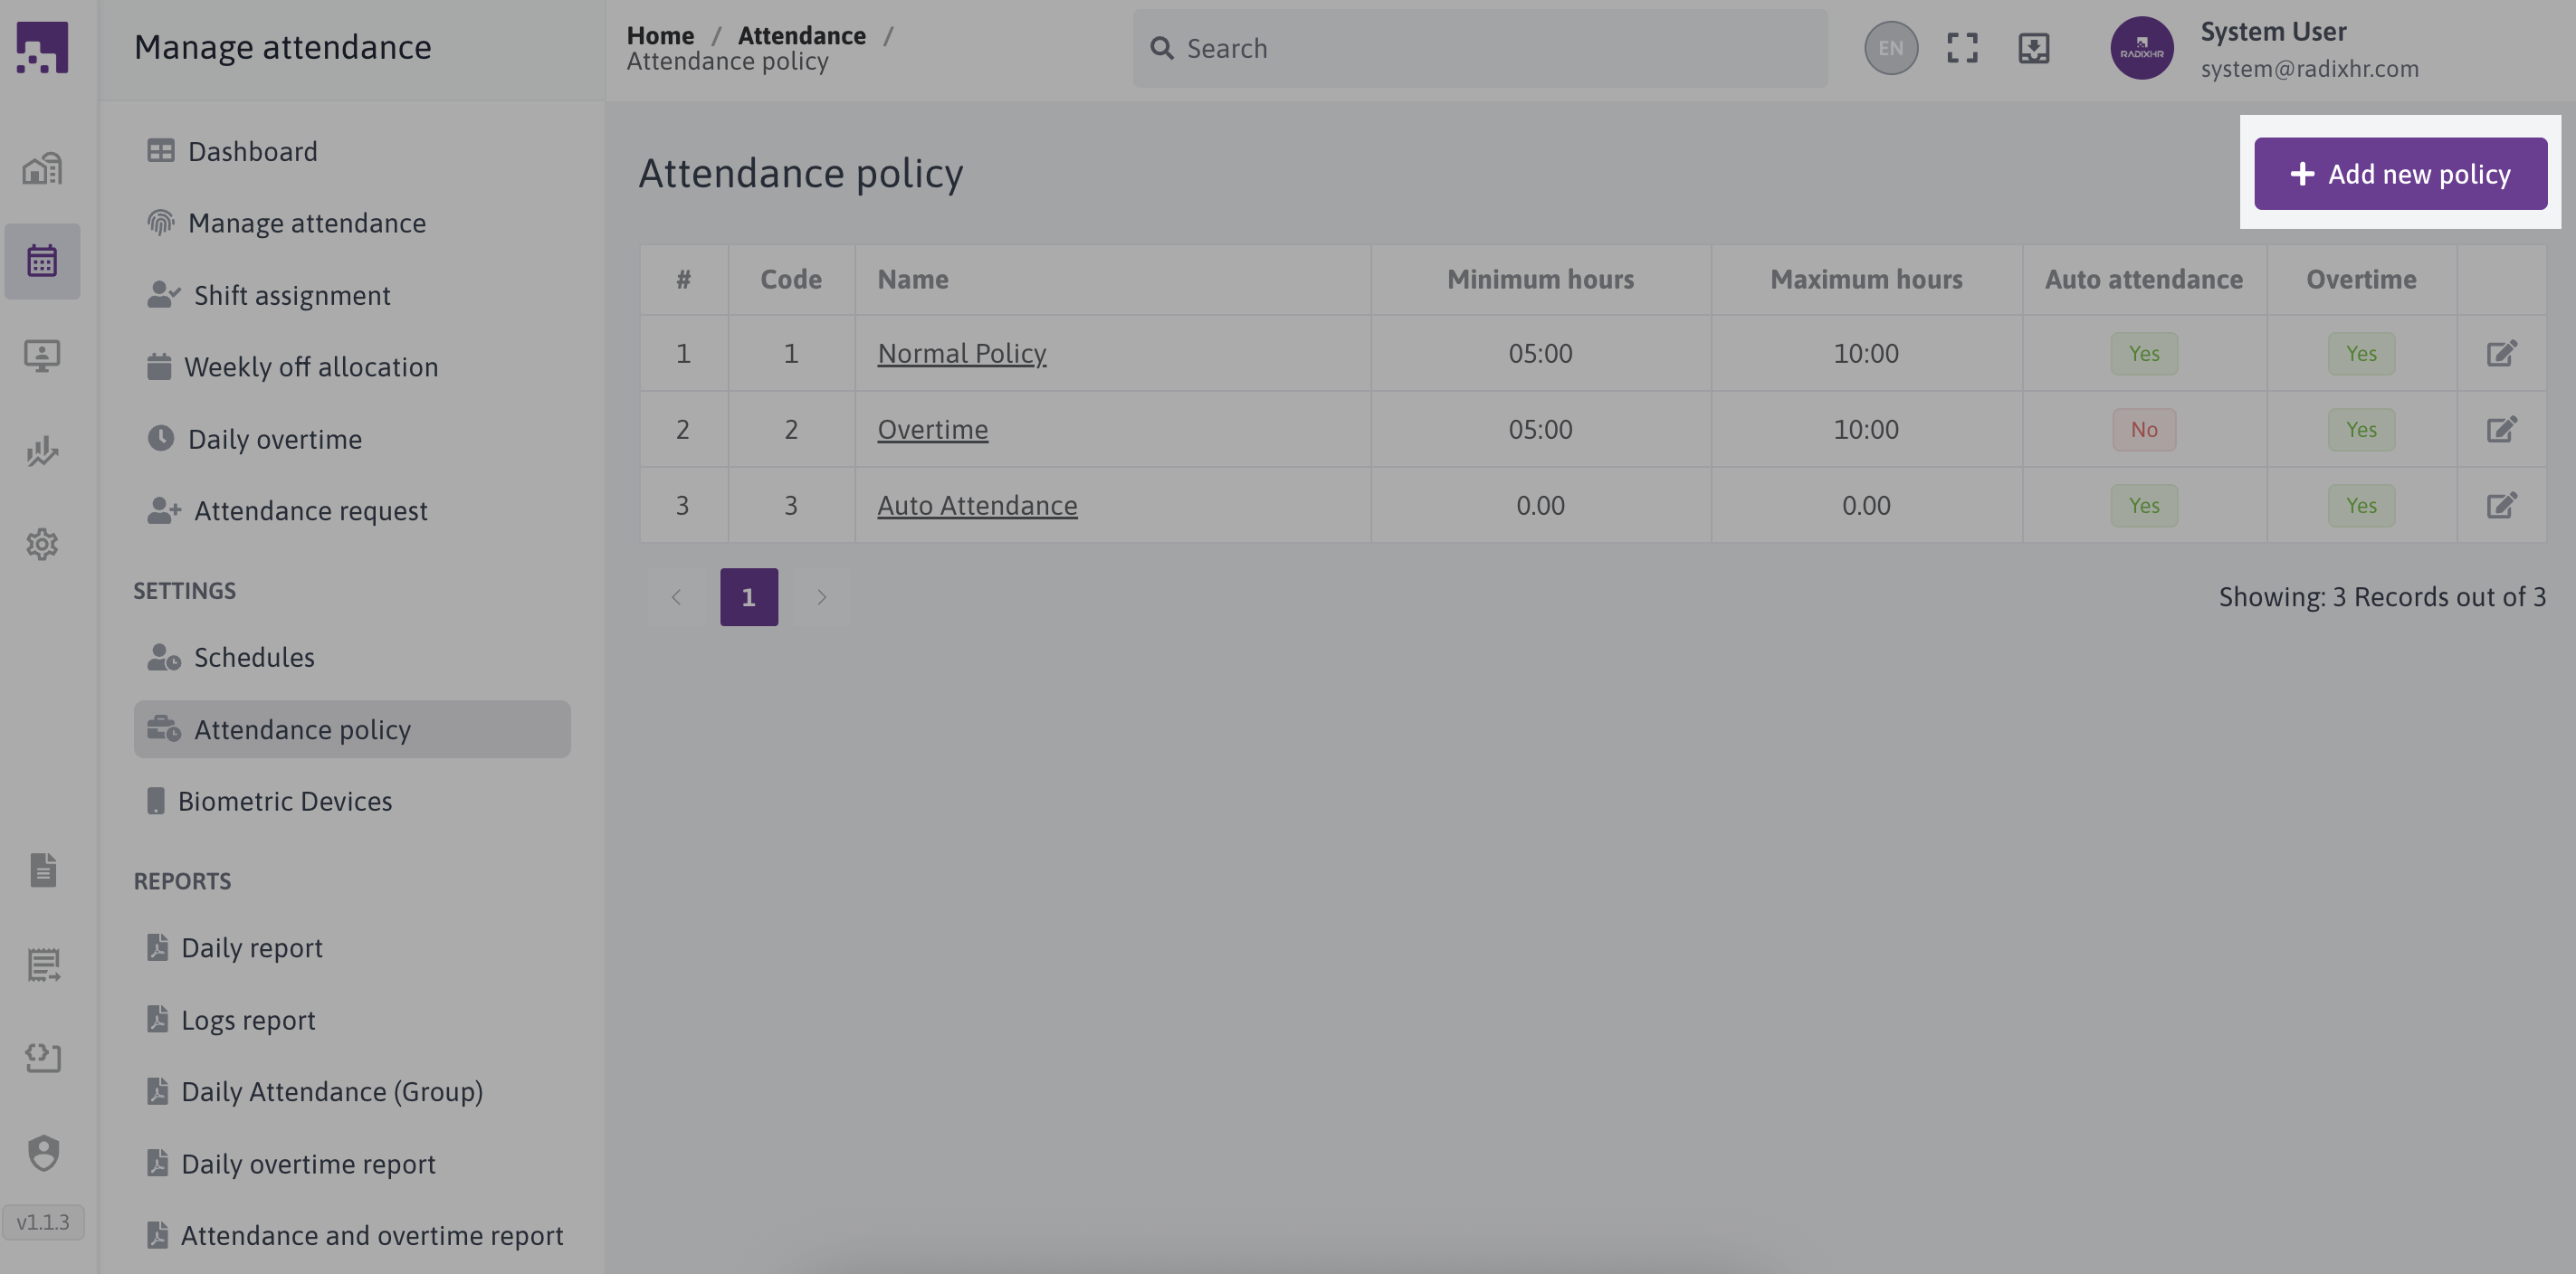Select page 1 in pagination
The image size is (2576, 1274).
[x=748, y=597]
